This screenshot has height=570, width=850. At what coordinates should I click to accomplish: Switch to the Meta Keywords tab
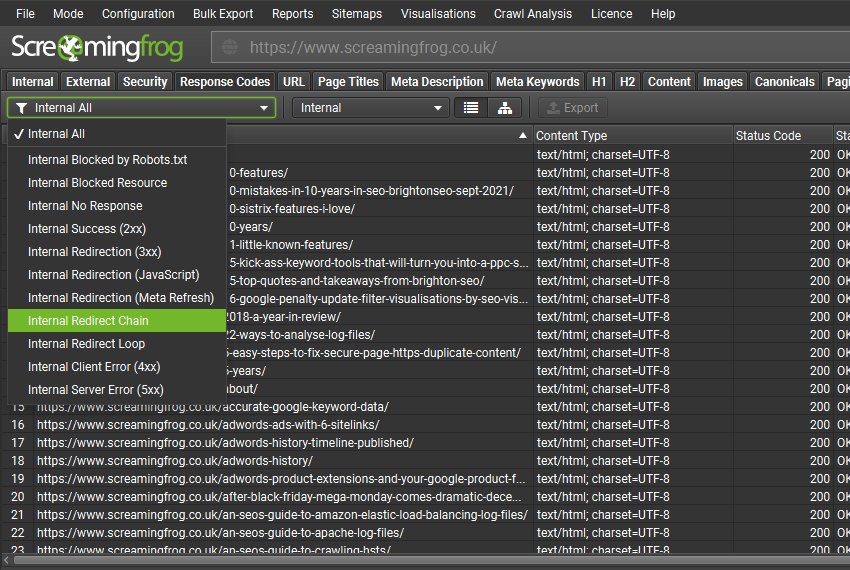click(538, 81)
